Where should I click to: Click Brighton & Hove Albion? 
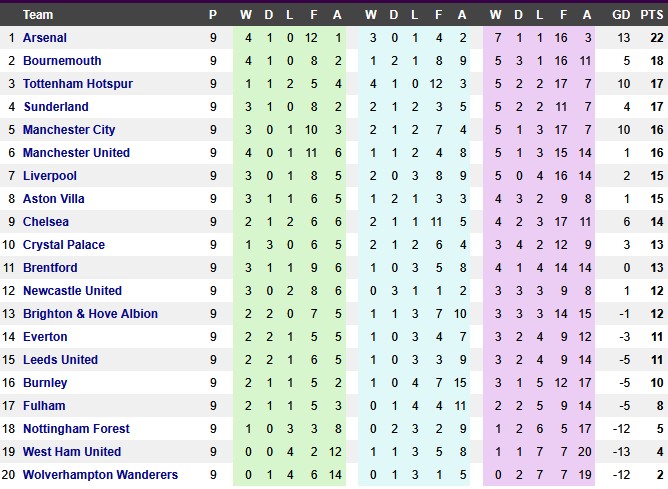90,314
